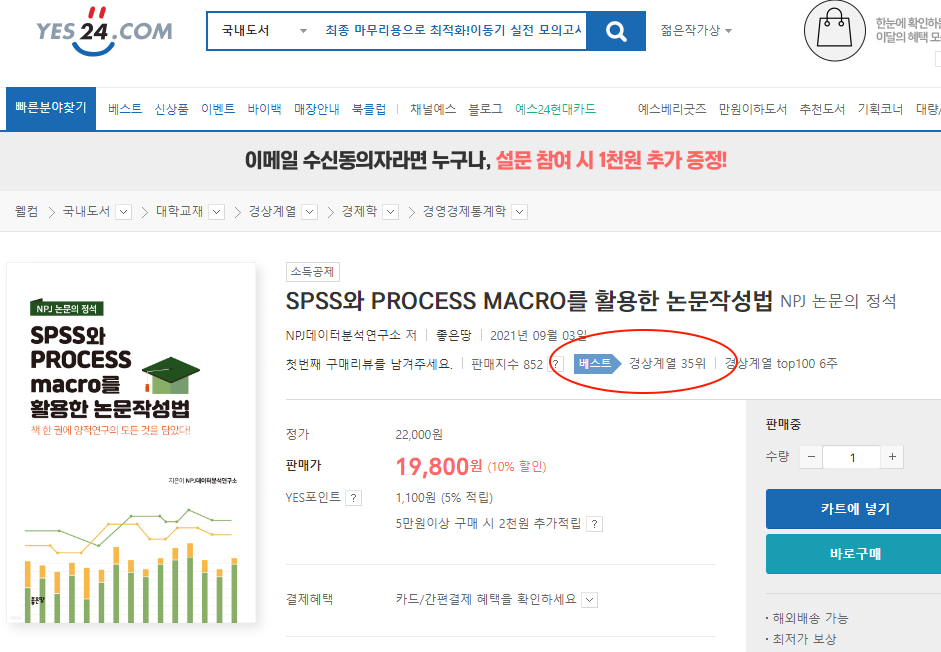
Task: Open 경상계열 35위 ranking link
Action: click(667, 364)
